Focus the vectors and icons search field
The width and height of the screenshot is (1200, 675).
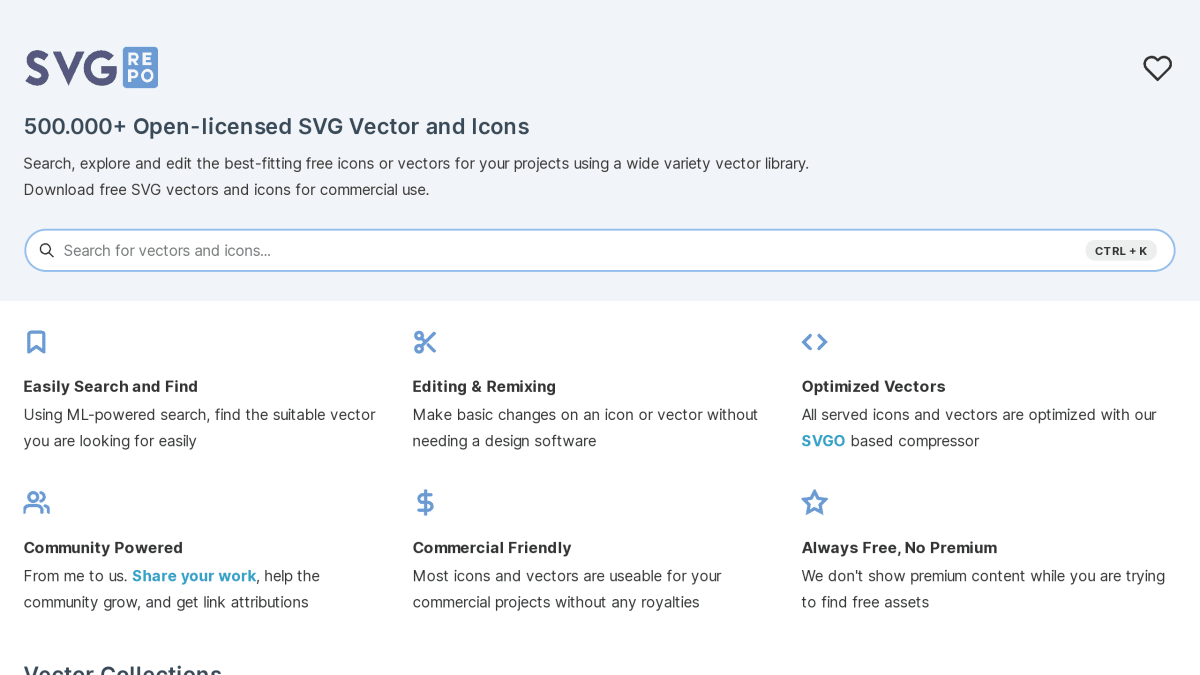[x=570, y=250]
